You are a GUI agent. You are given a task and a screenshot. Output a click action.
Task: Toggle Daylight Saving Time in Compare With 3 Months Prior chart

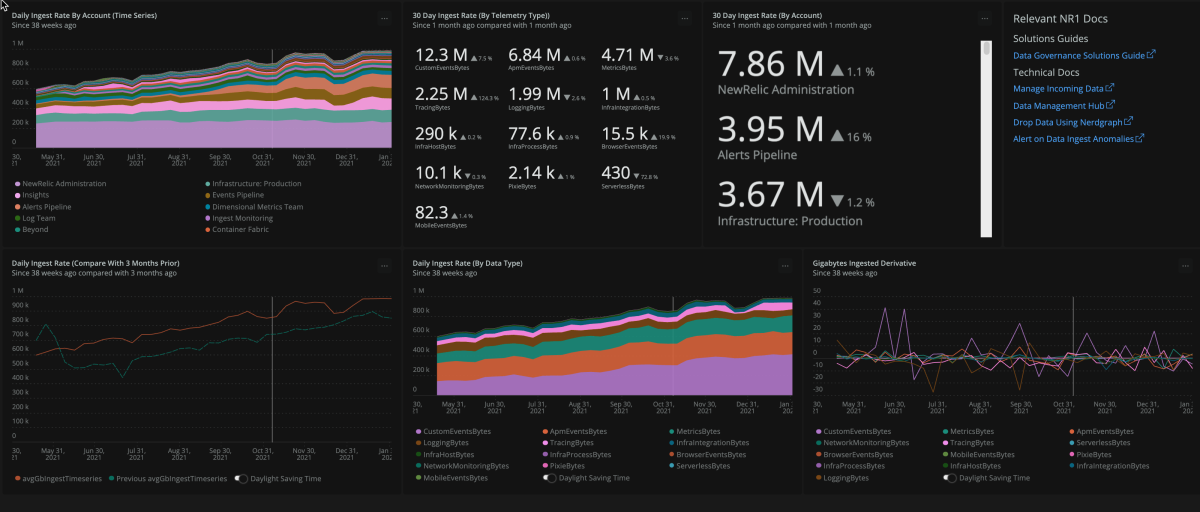pyautogui.click(x=241, y=478)
